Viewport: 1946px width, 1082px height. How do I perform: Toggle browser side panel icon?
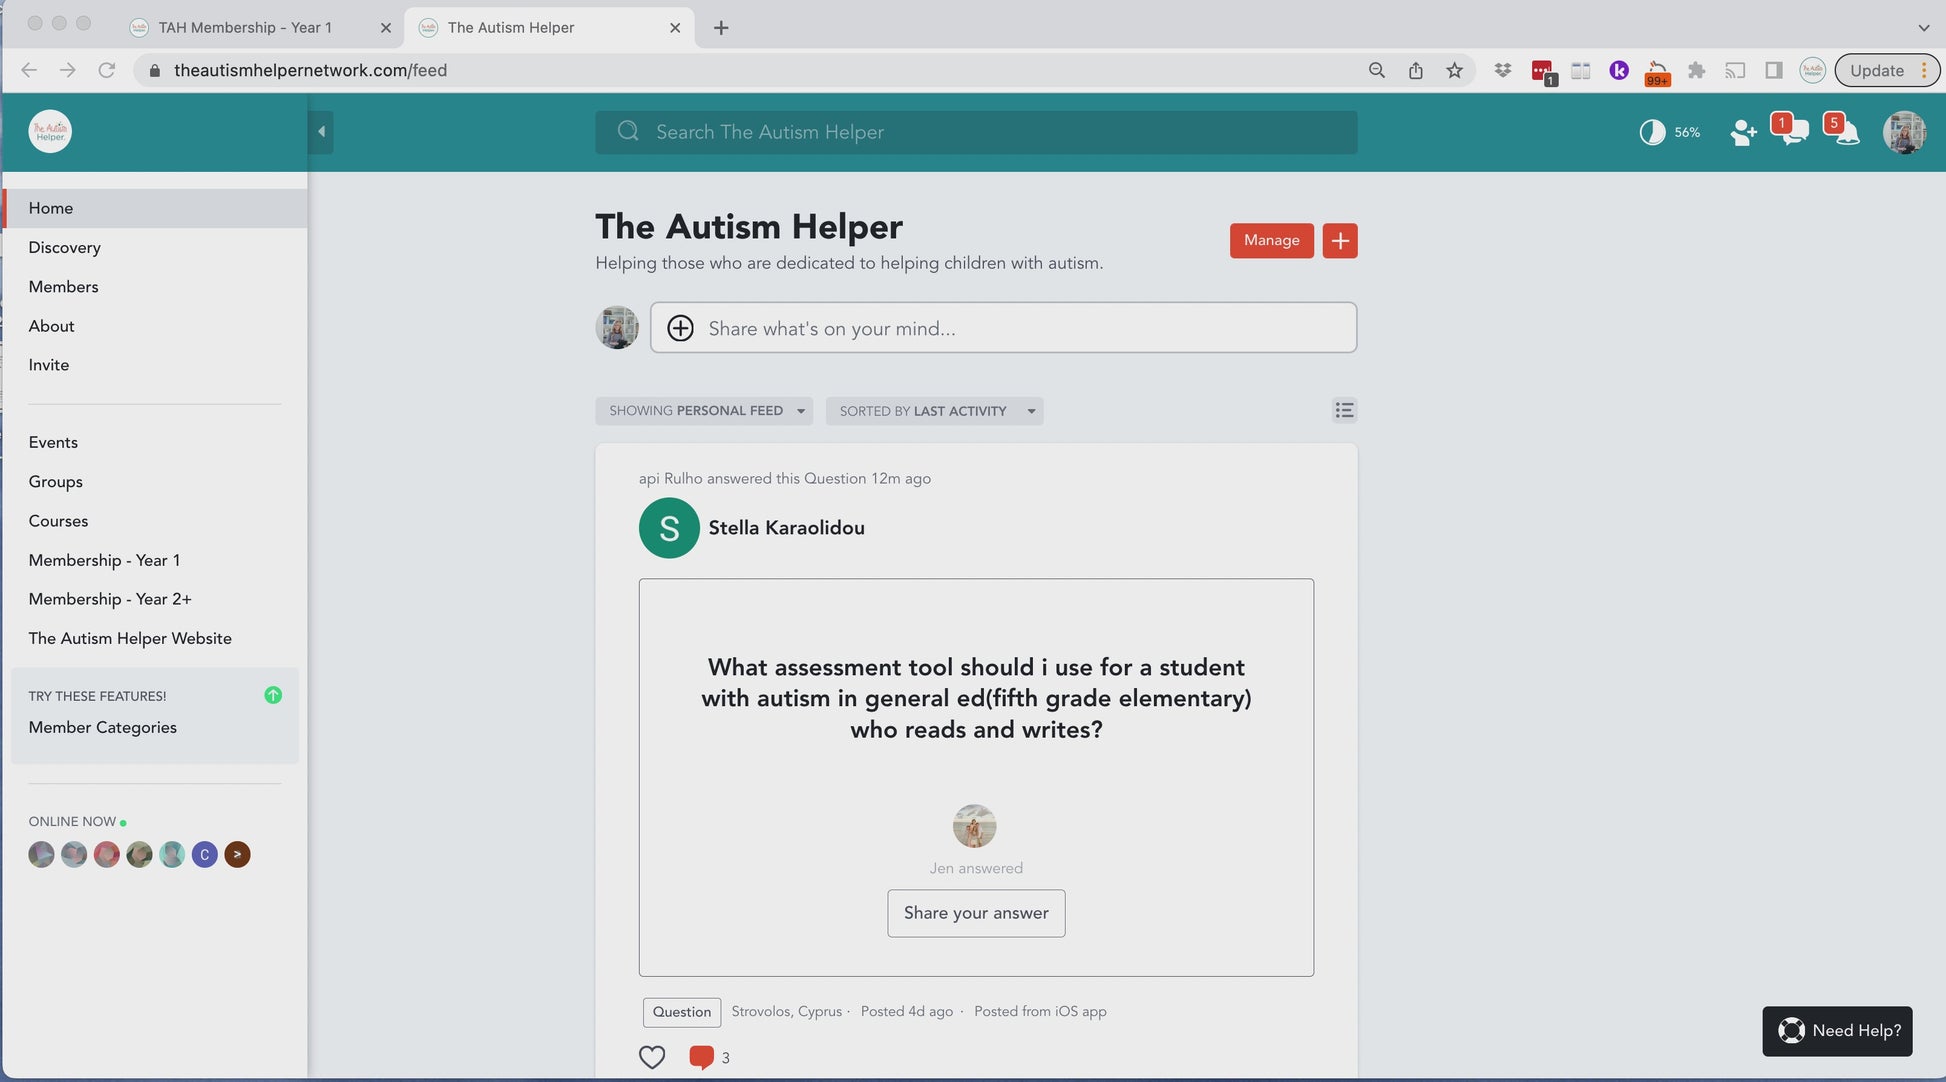(x=1774, y=70)
